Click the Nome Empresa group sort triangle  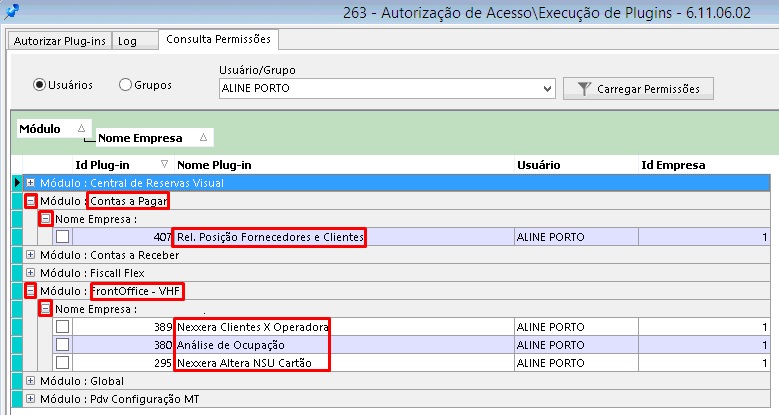coord(203,137)
